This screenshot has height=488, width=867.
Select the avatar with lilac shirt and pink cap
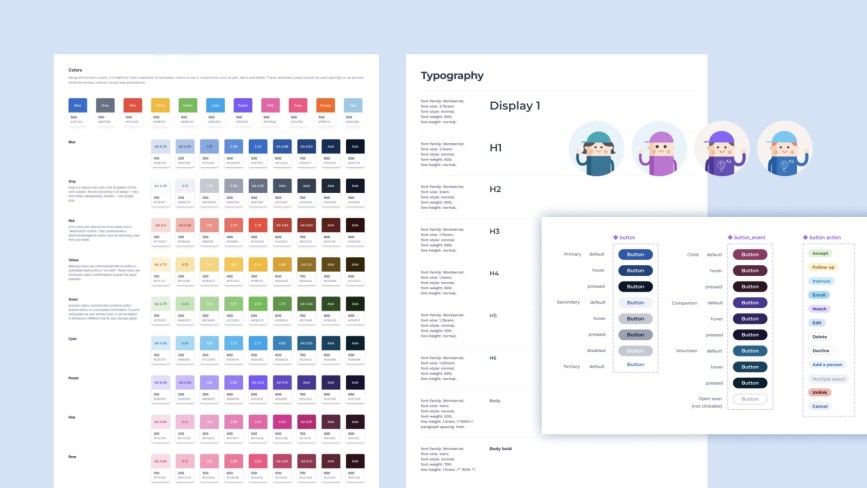coord(659,149)
